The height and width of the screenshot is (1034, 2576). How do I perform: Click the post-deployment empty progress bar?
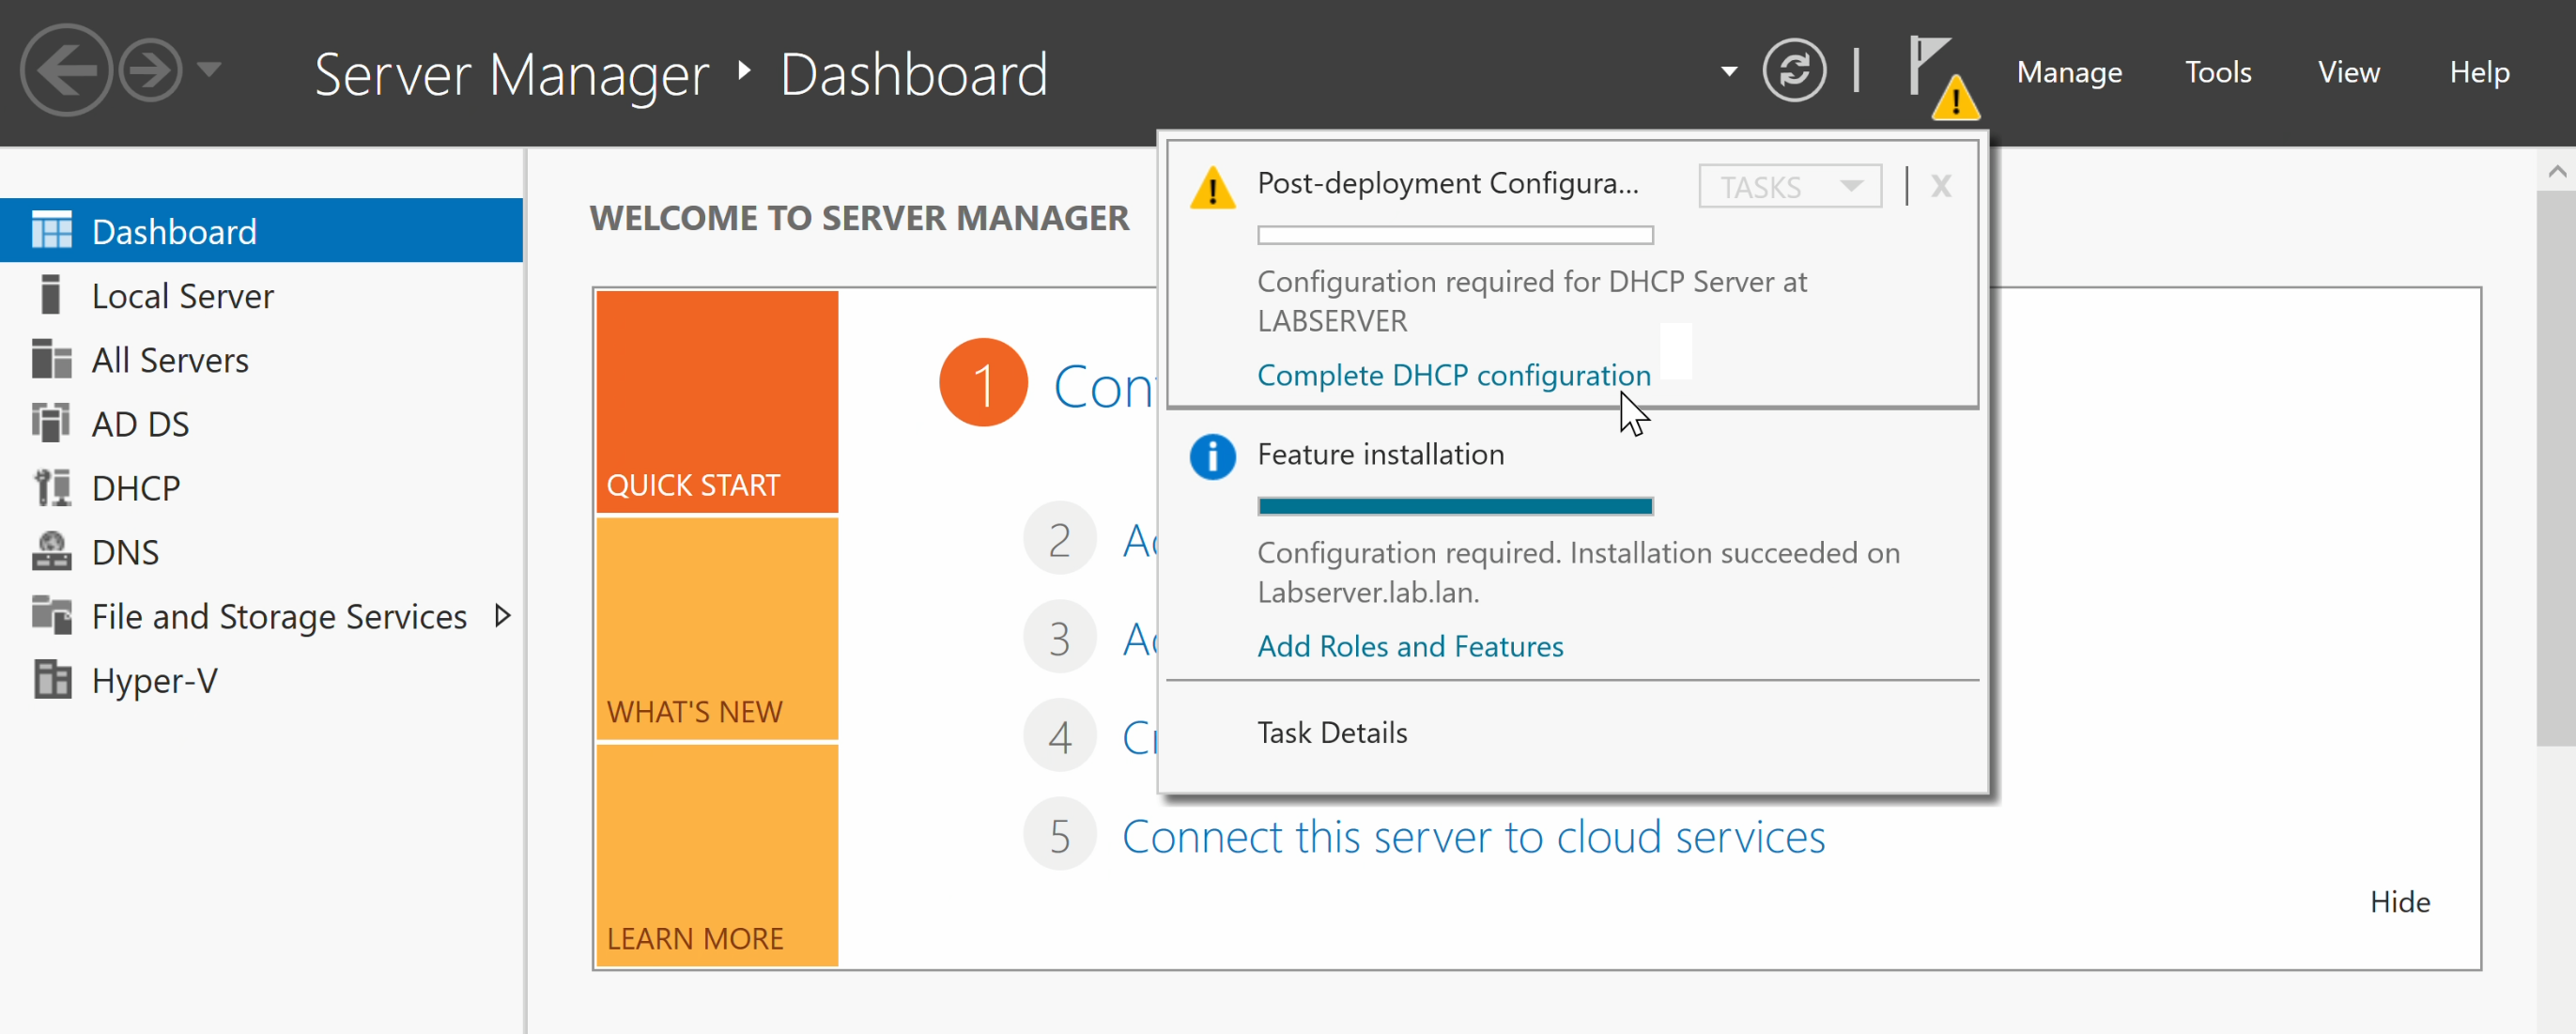1455,235
